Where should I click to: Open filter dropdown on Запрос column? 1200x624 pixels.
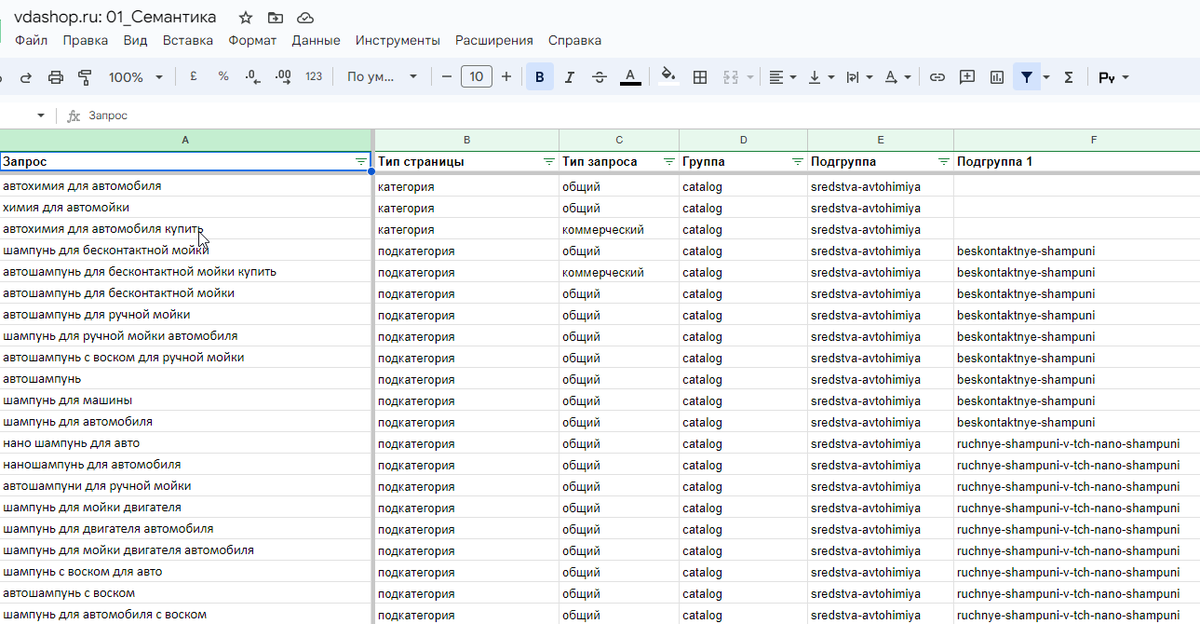(x=361, y=161)
